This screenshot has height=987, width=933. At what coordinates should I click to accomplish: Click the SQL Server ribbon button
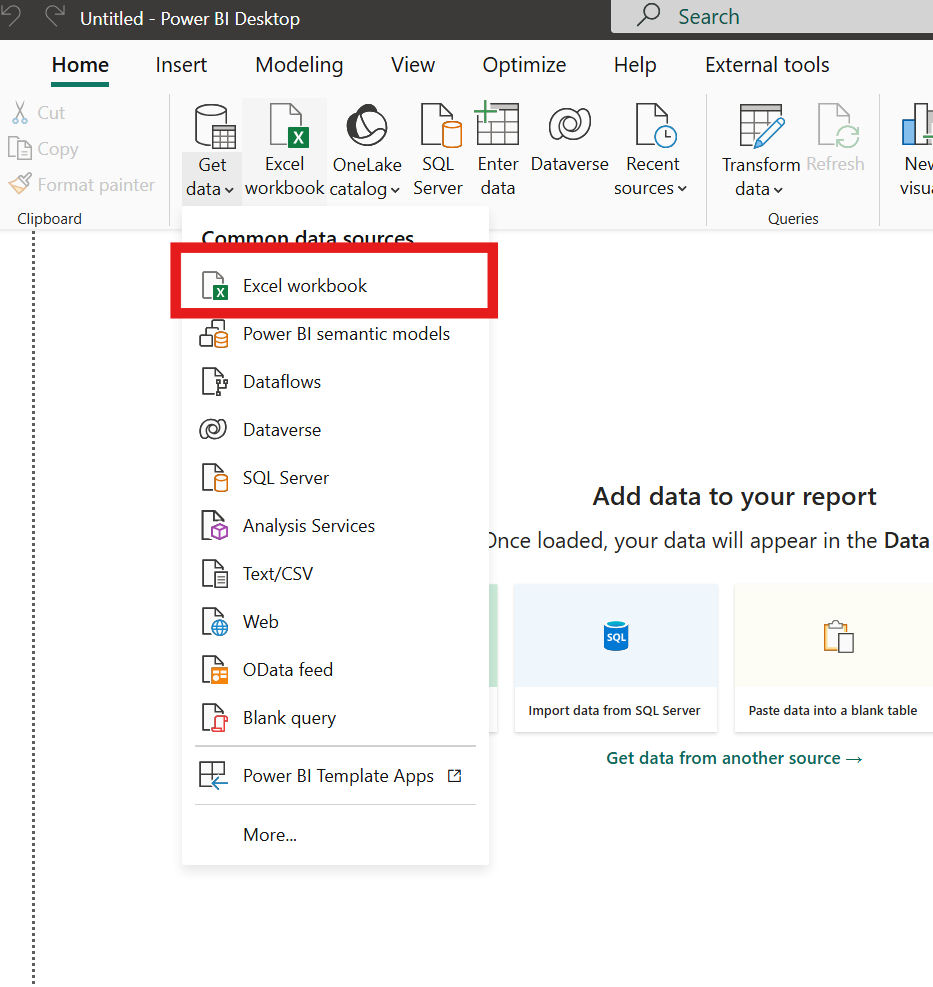click(438, 151)
